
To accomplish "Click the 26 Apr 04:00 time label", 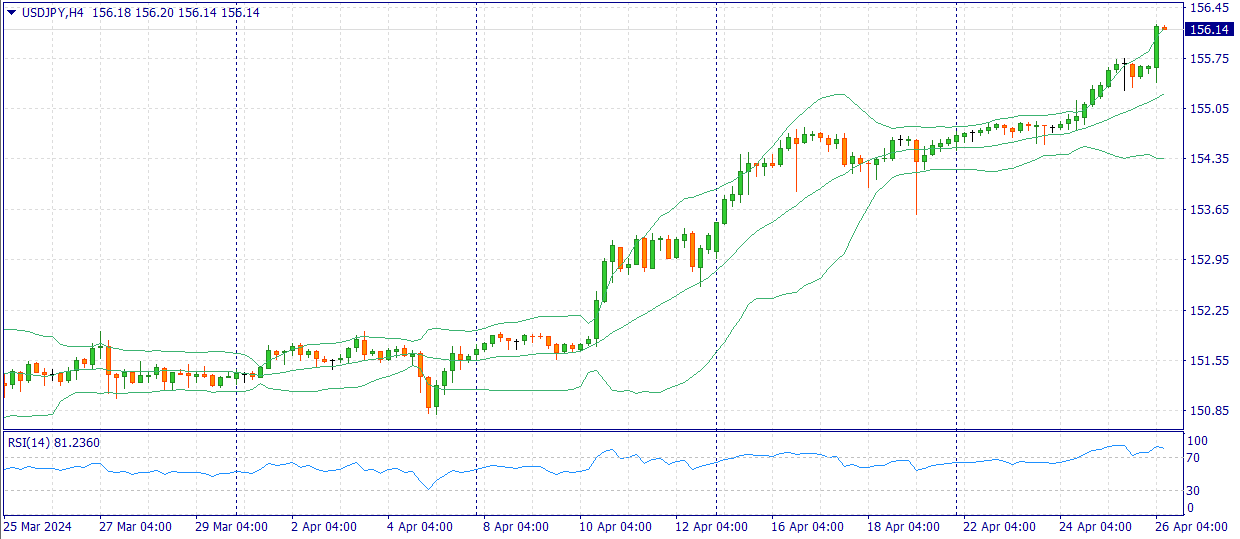I will 1192,527.
